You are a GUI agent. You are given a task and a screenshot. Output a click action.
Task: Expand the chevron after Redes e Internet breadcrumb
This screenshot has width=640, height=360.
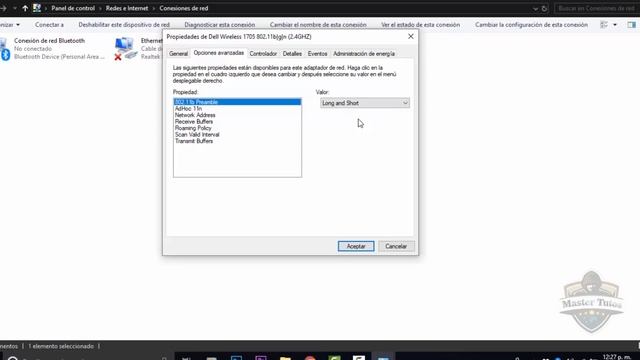coord(154,8)
